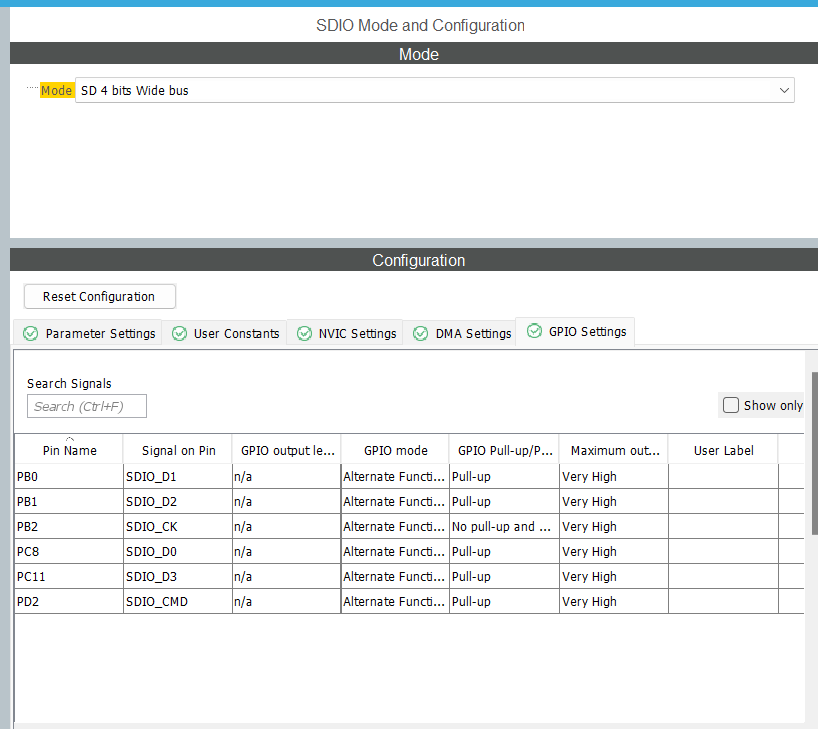Viewport: 818px width, 729px height.
Task: Select the PD2 pin name cell
Action: [68, 601]
